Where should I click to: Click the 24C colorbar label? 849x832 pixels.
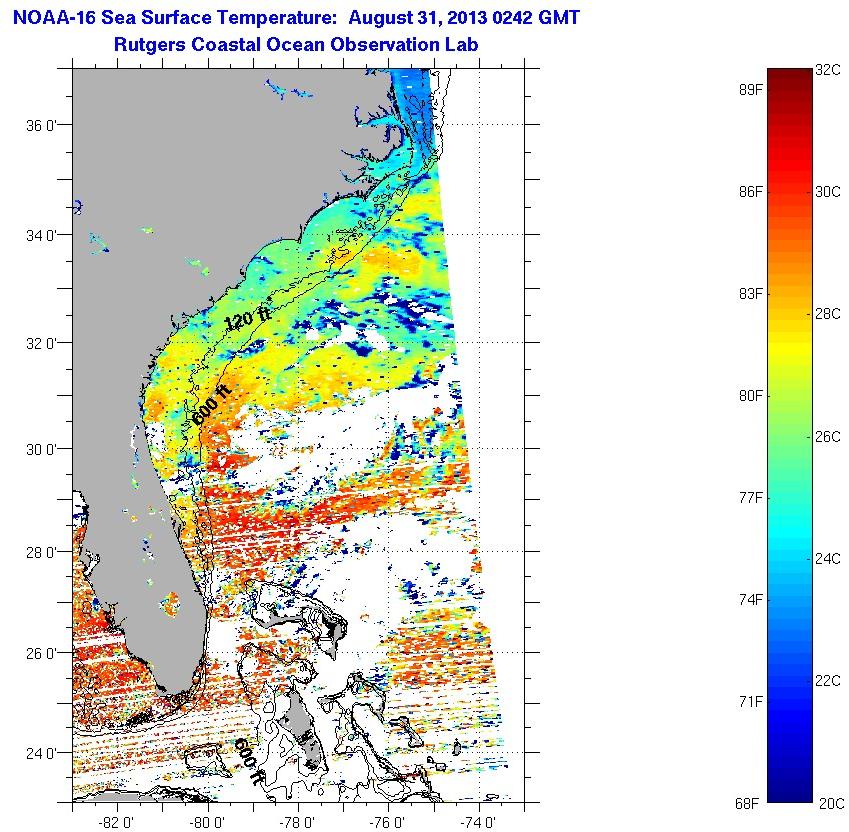pos(828,559)
